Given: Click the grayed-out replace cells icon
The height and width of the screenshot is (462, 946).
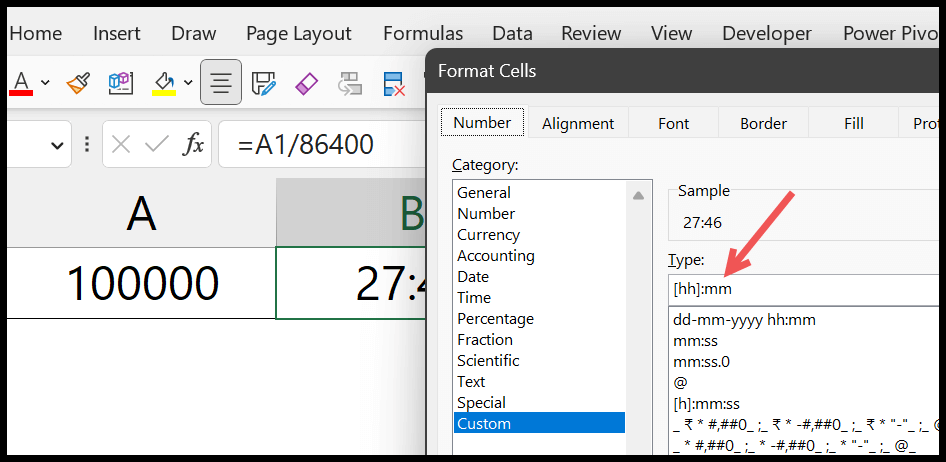Looking at the screenshot, I should pyautogui.click(x=350, y=83).
